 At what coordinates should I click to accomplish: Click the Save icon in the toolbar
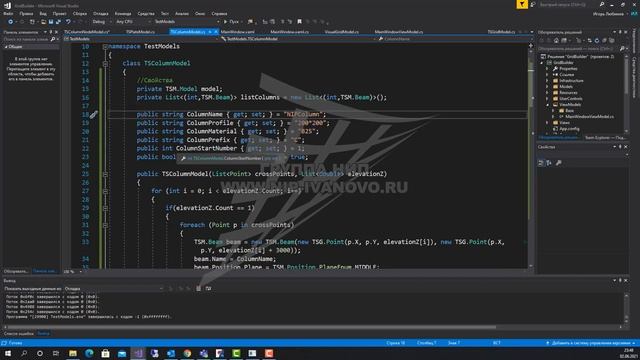(x=51, y=22)
